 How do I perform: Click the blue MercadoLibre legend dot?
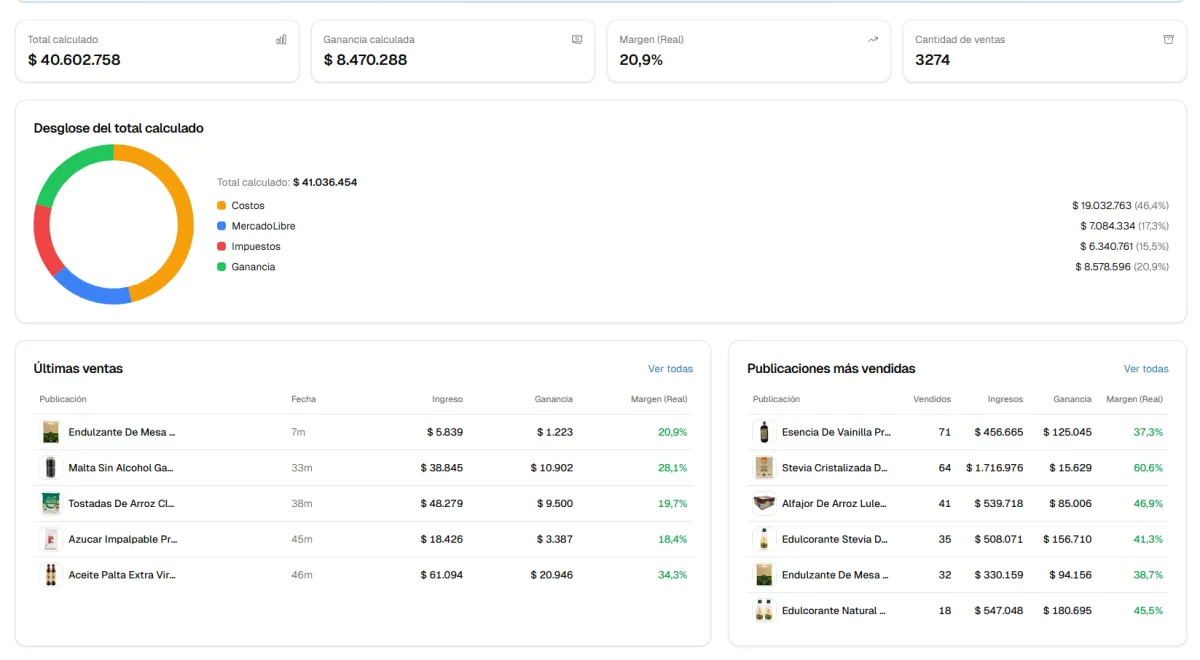pos(222,226)
